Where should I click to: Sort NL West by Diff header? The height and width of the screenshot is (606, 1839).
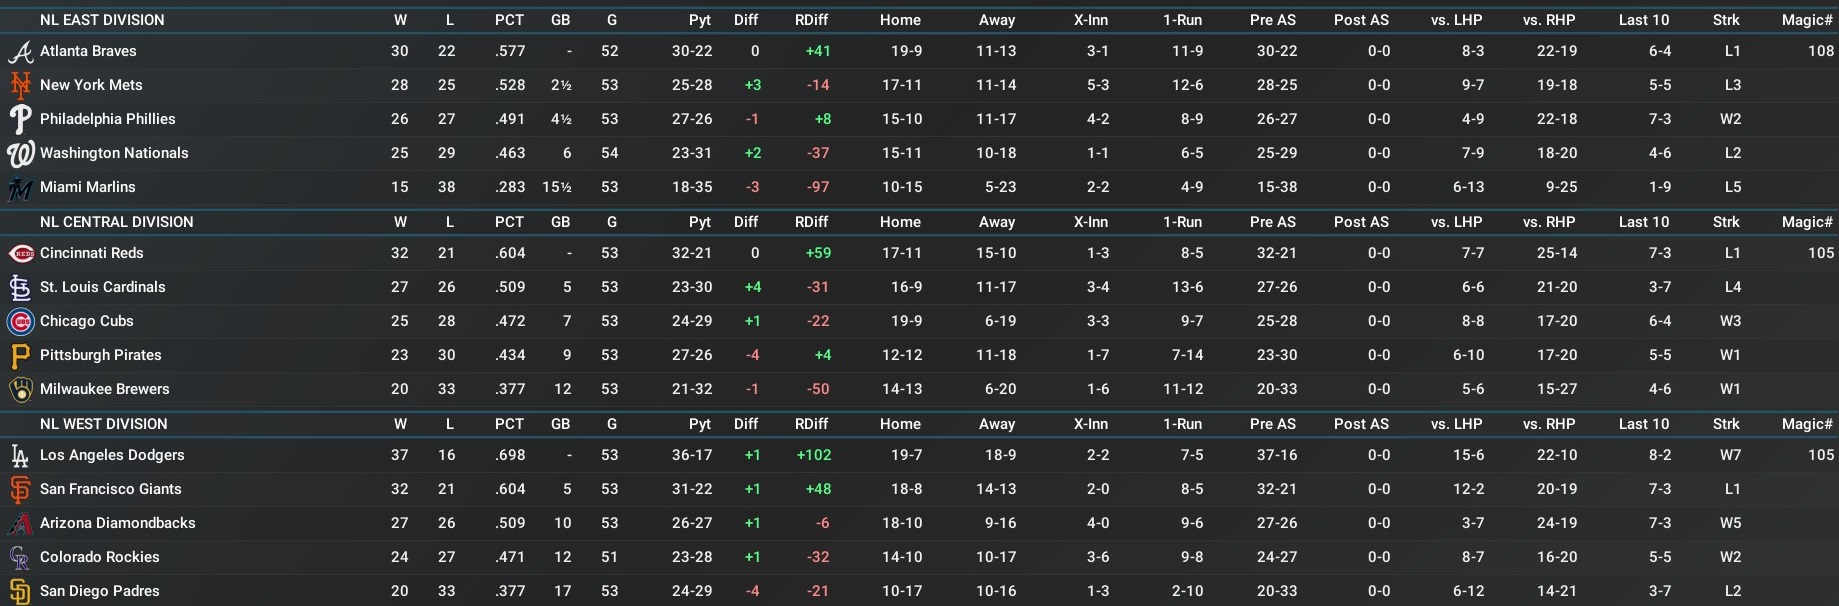[746, 424]
